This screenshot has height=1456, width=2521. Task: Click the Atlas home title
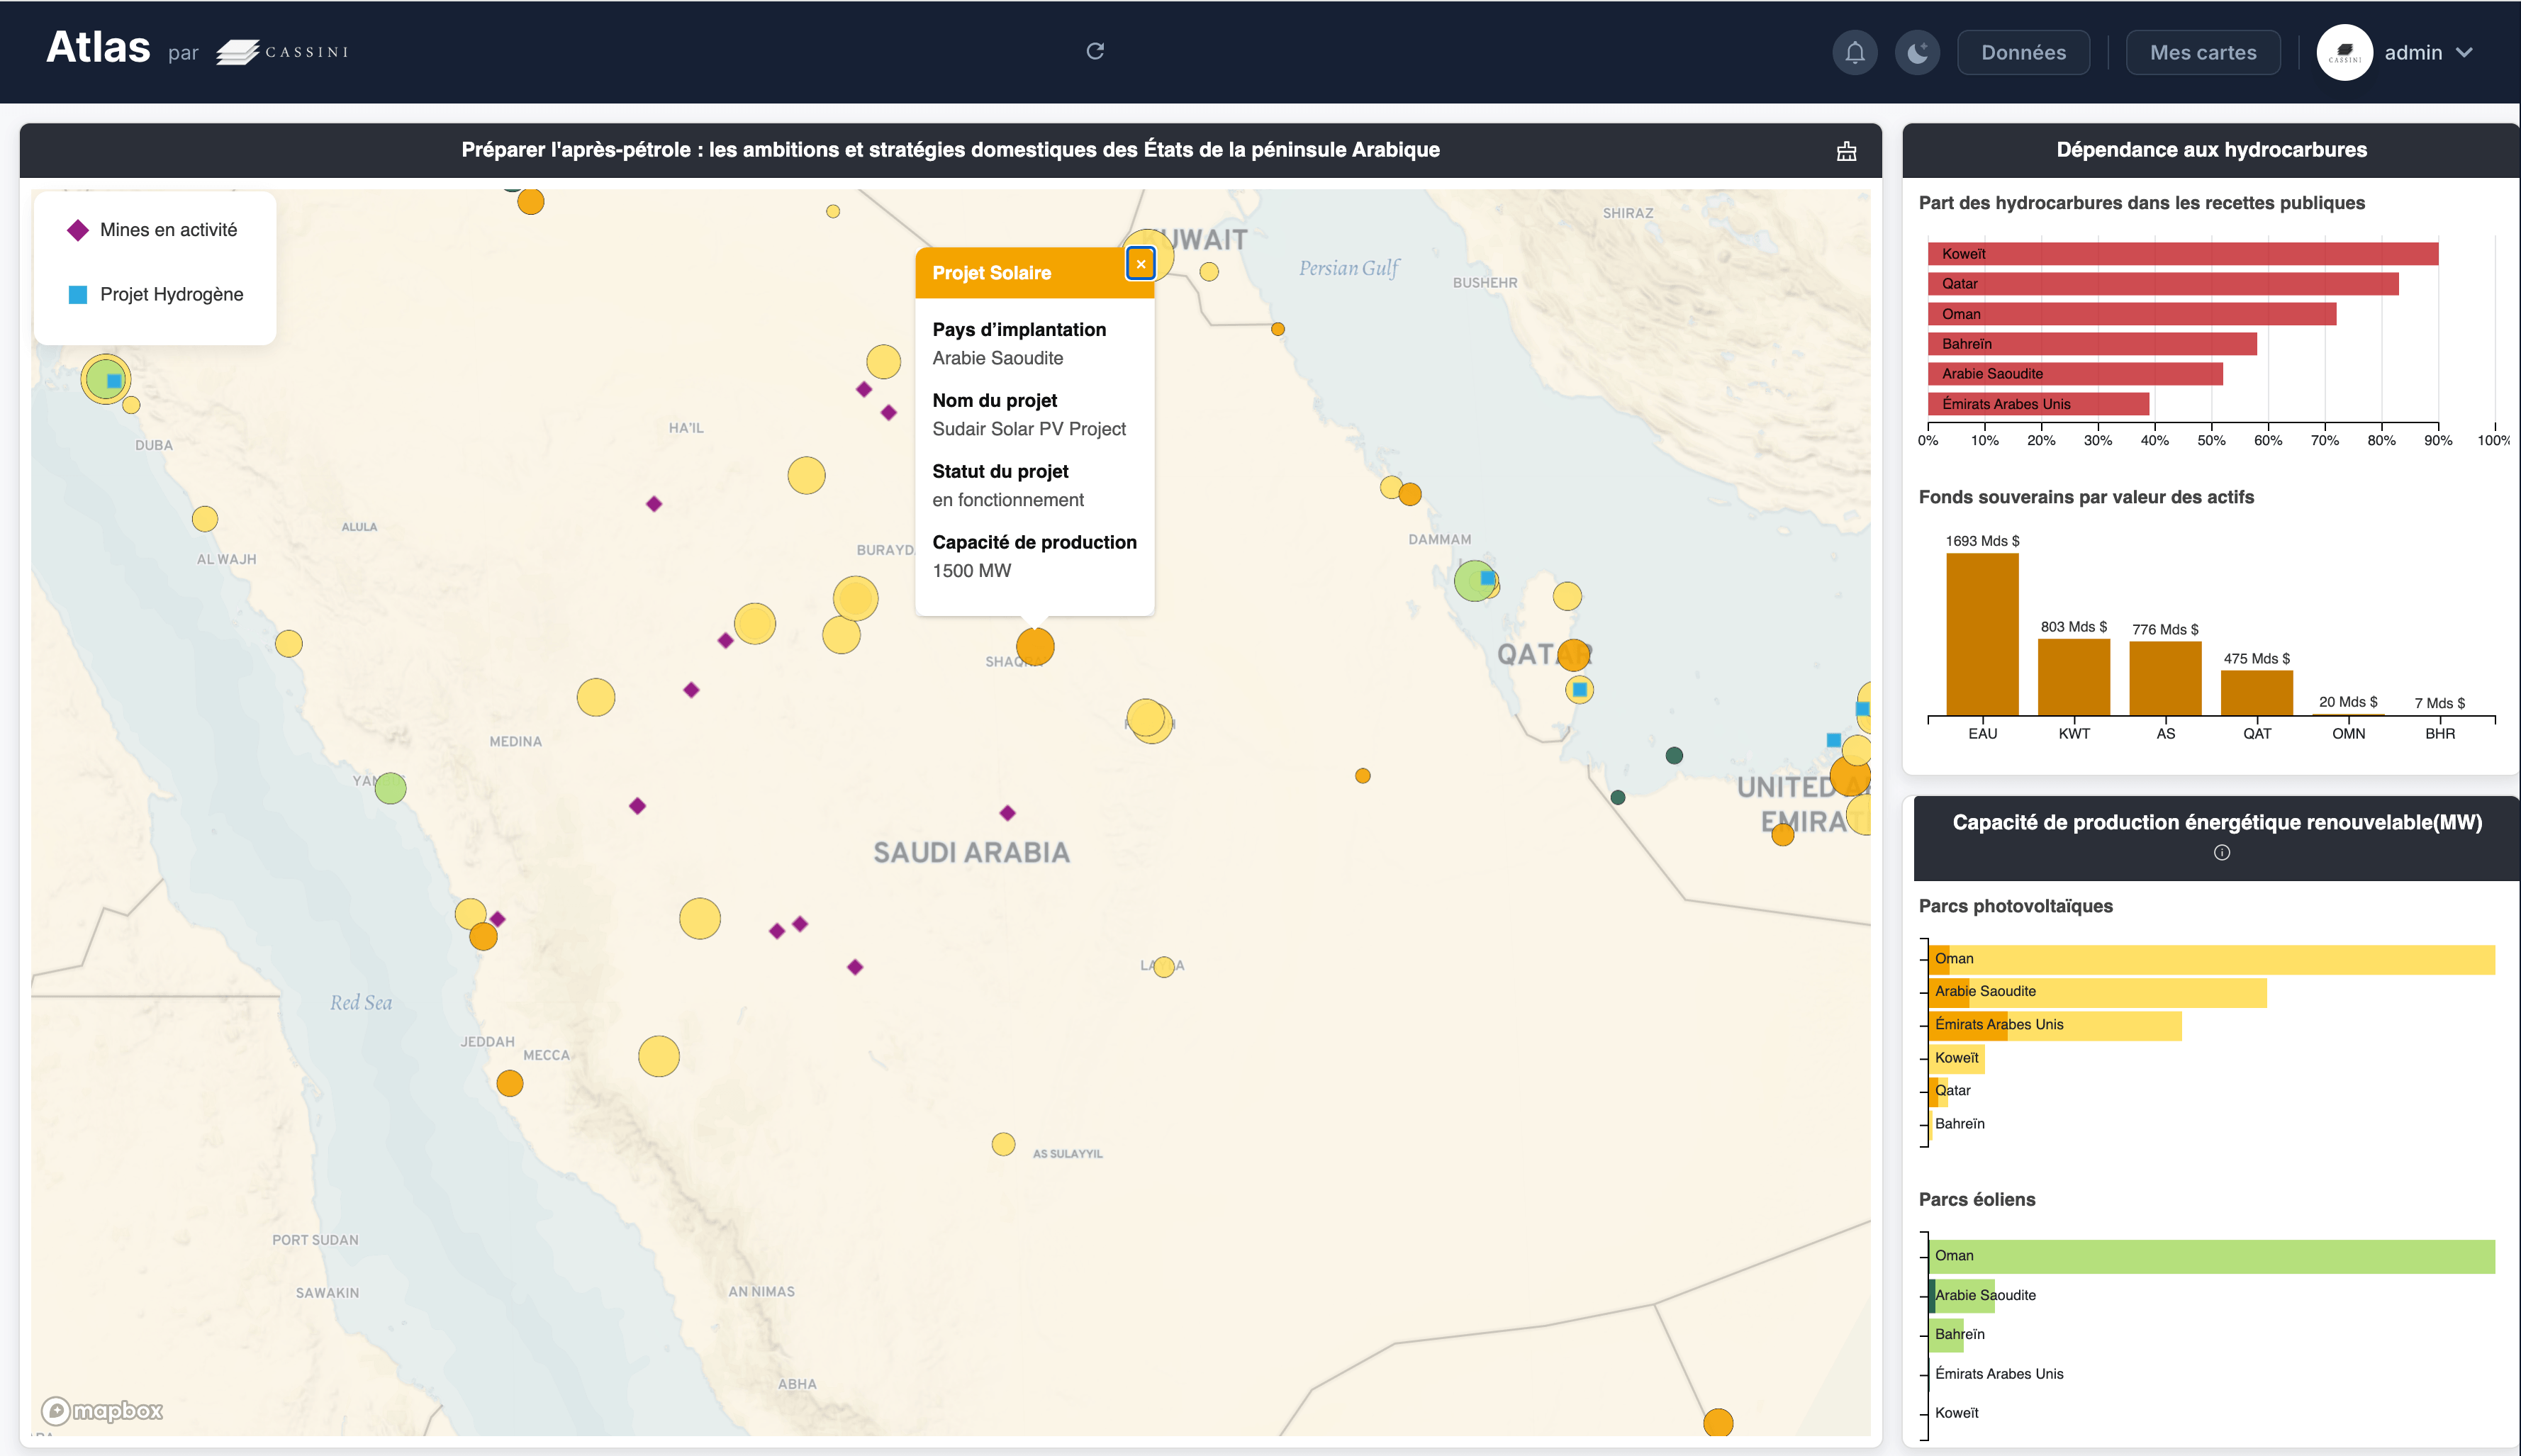98,48
